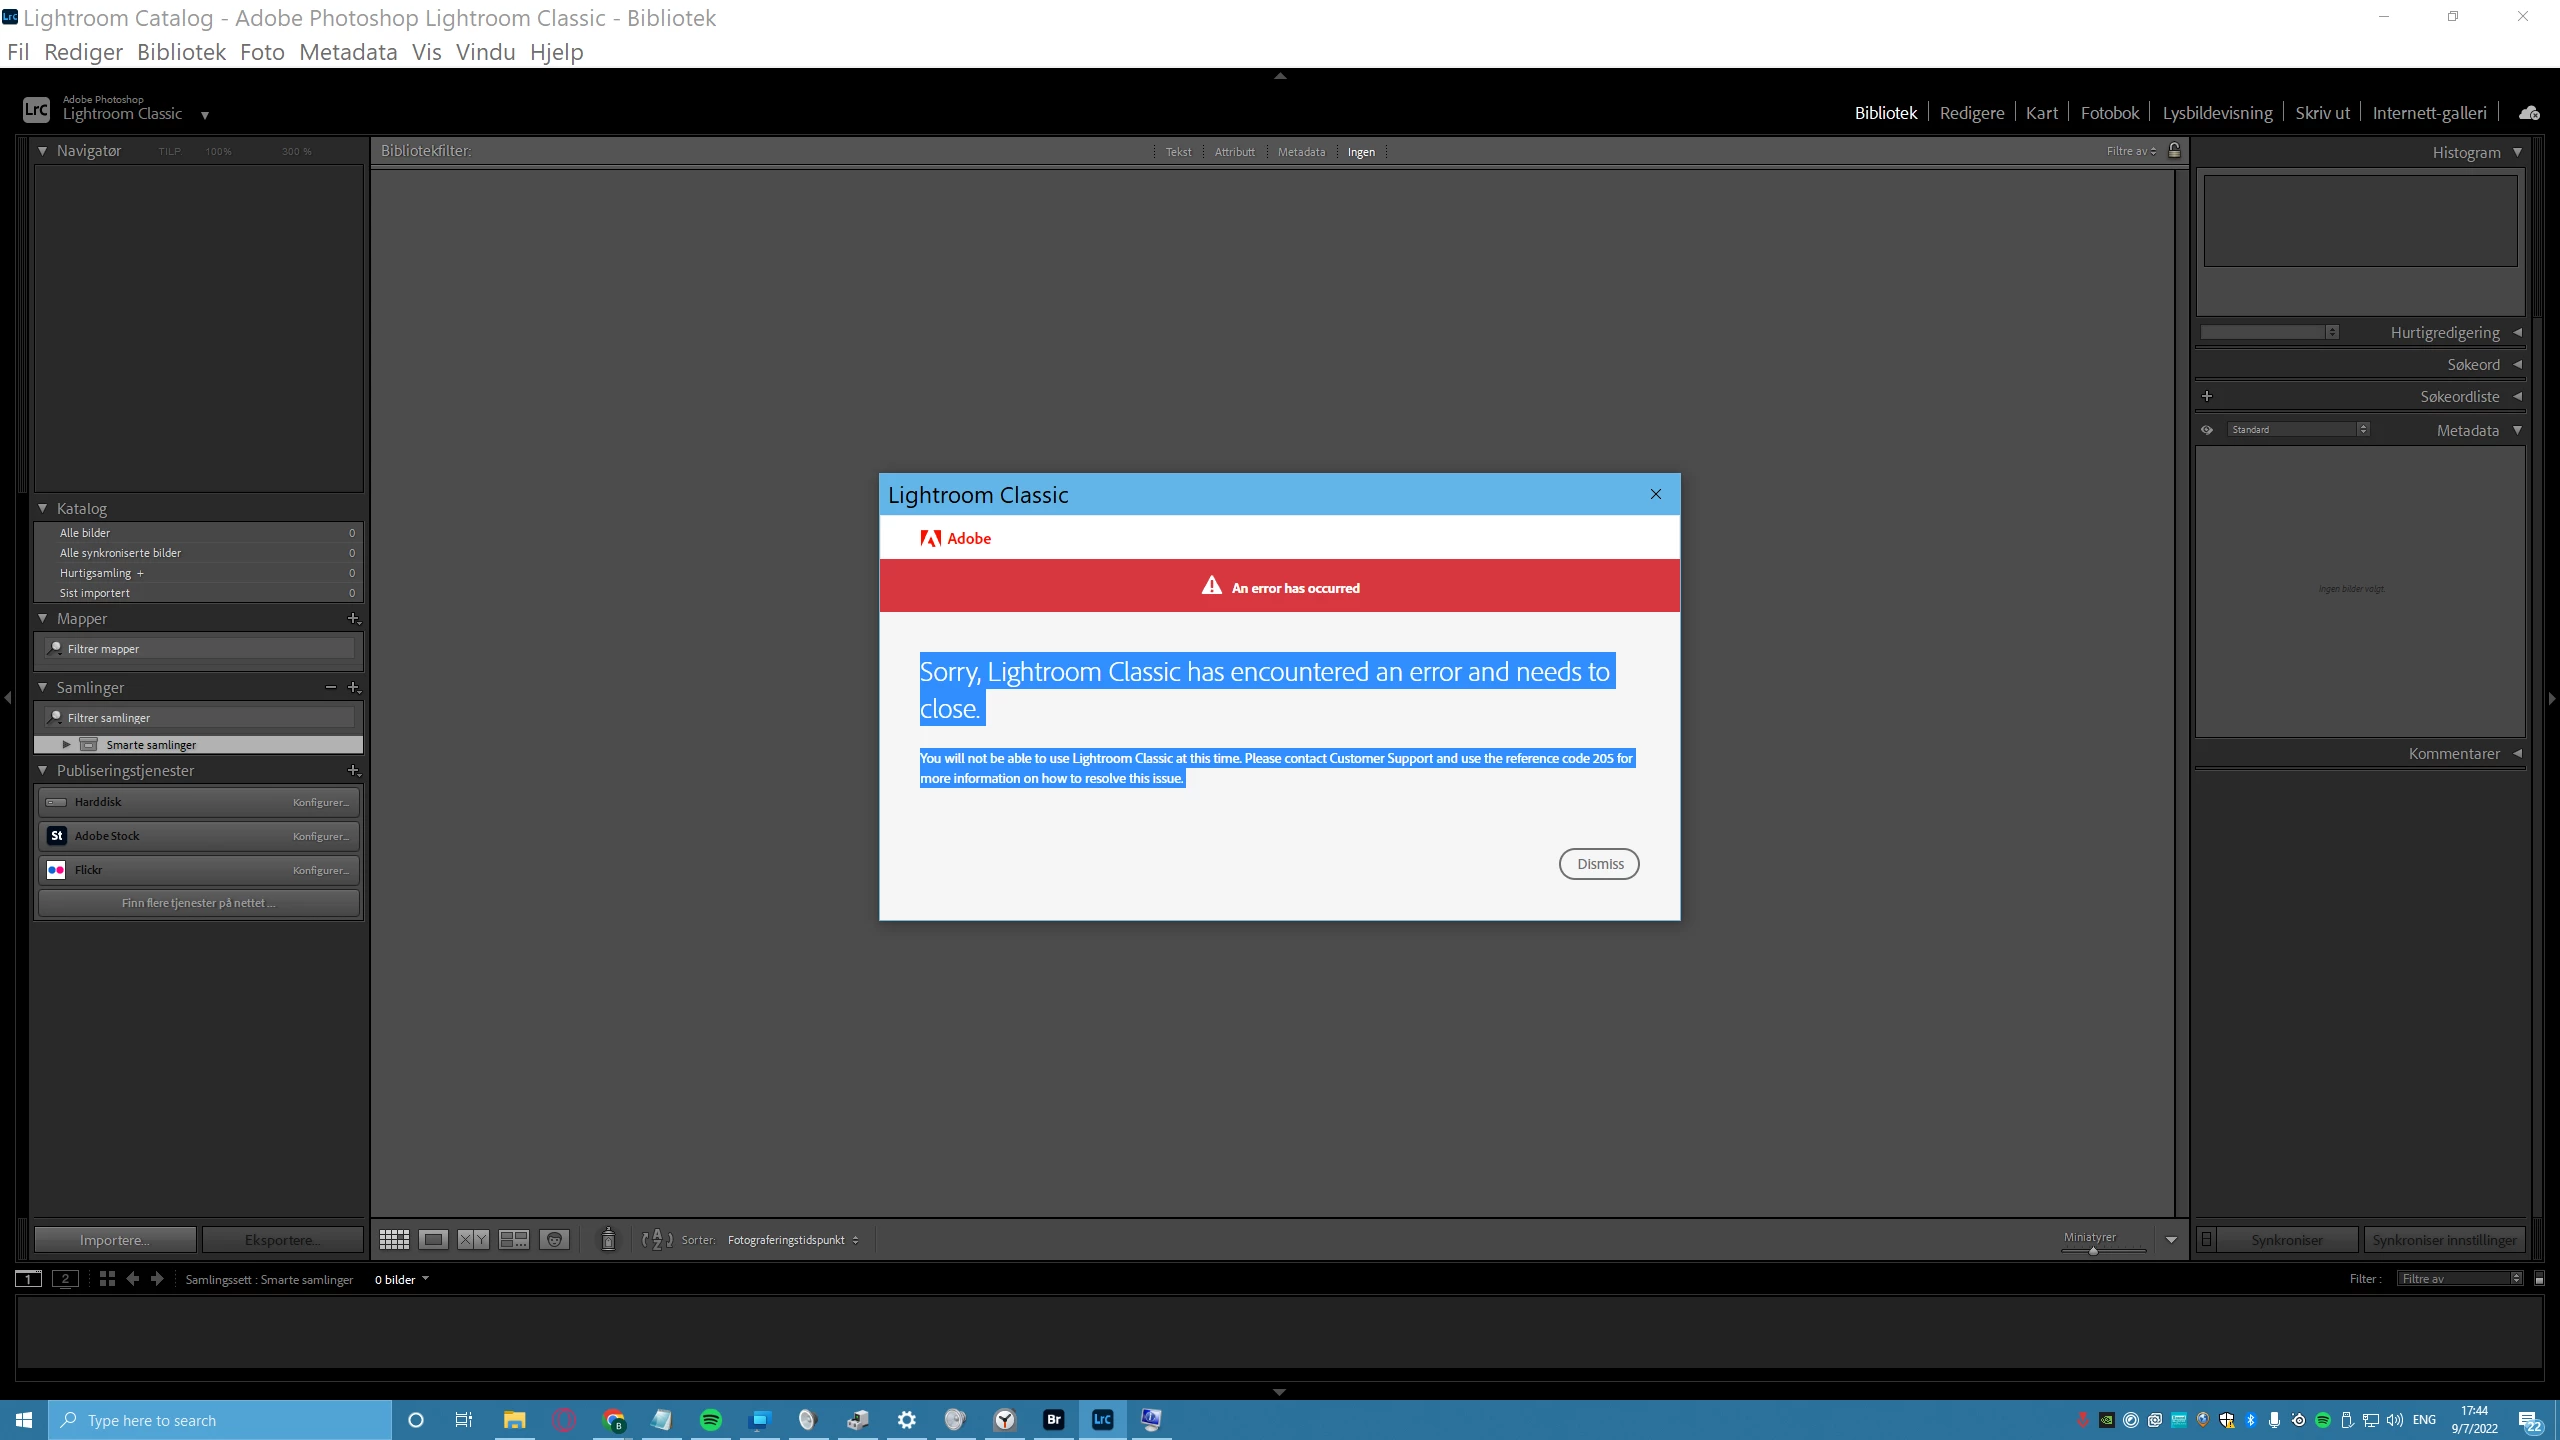
Task: Toggle the filmstrip filter switch
Action: pos(2539,1279)
